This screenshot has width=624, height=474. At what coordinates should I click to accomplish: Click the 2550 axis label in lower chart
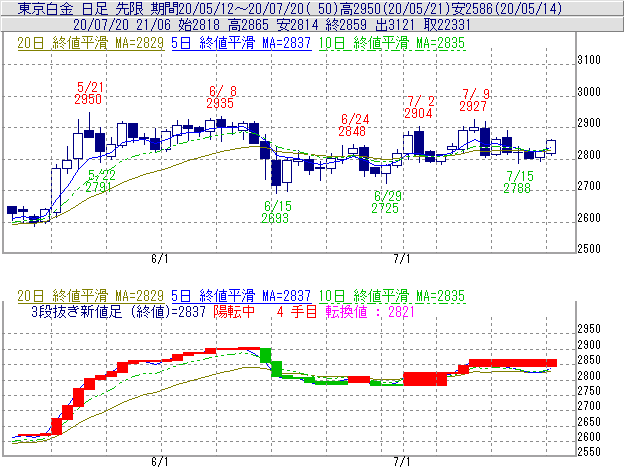point(589,452)
